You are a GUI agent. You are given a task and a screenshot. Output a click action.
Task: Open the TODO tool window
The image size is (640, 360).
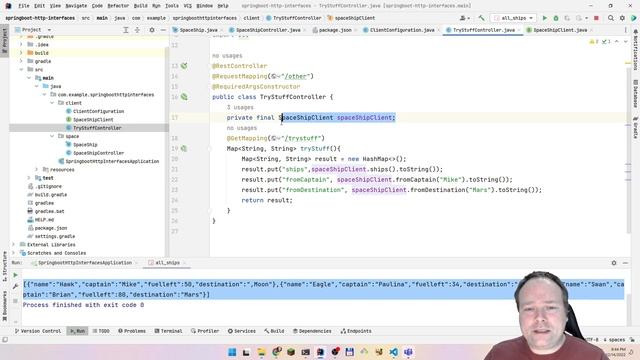point(101,331)
